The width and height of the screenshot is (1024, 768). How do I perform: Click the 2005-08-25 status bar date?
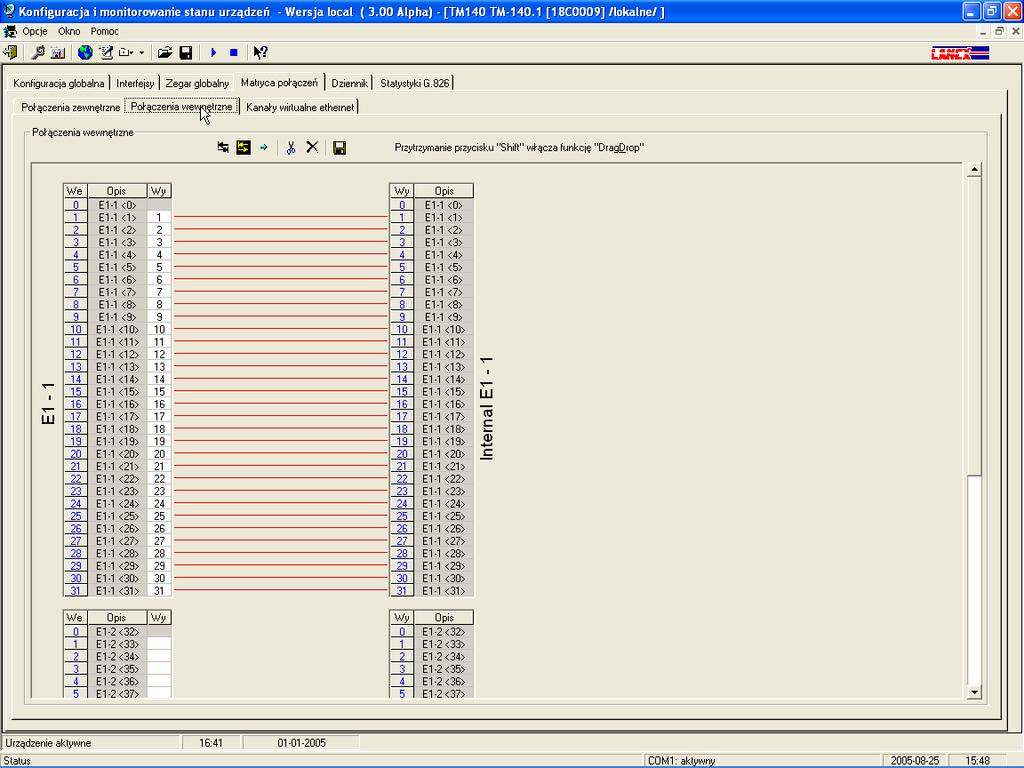[x=914, y=761]
